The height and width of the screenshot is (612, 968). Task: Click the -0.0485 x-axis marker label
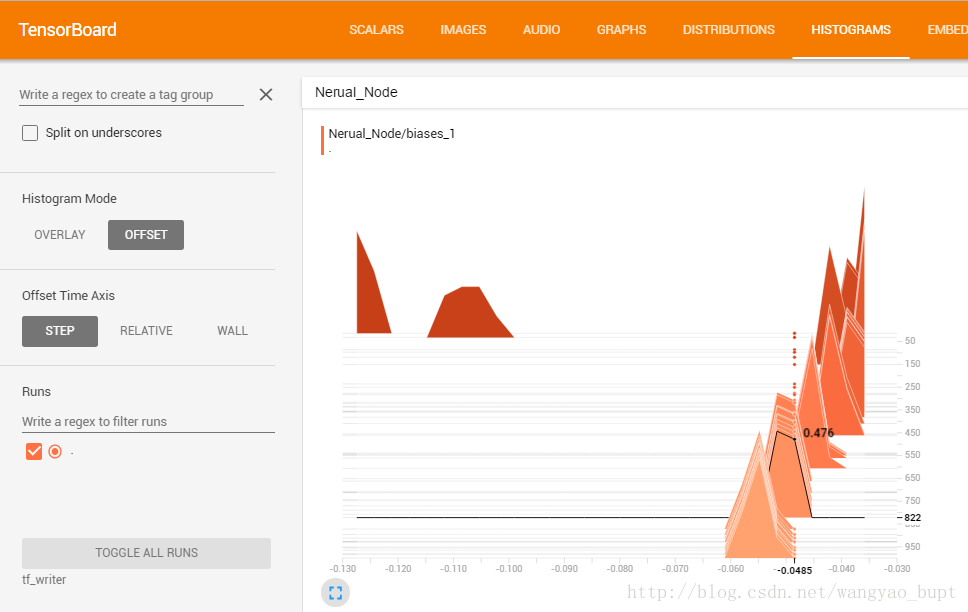pyautogui.click(x=795, y=571)
